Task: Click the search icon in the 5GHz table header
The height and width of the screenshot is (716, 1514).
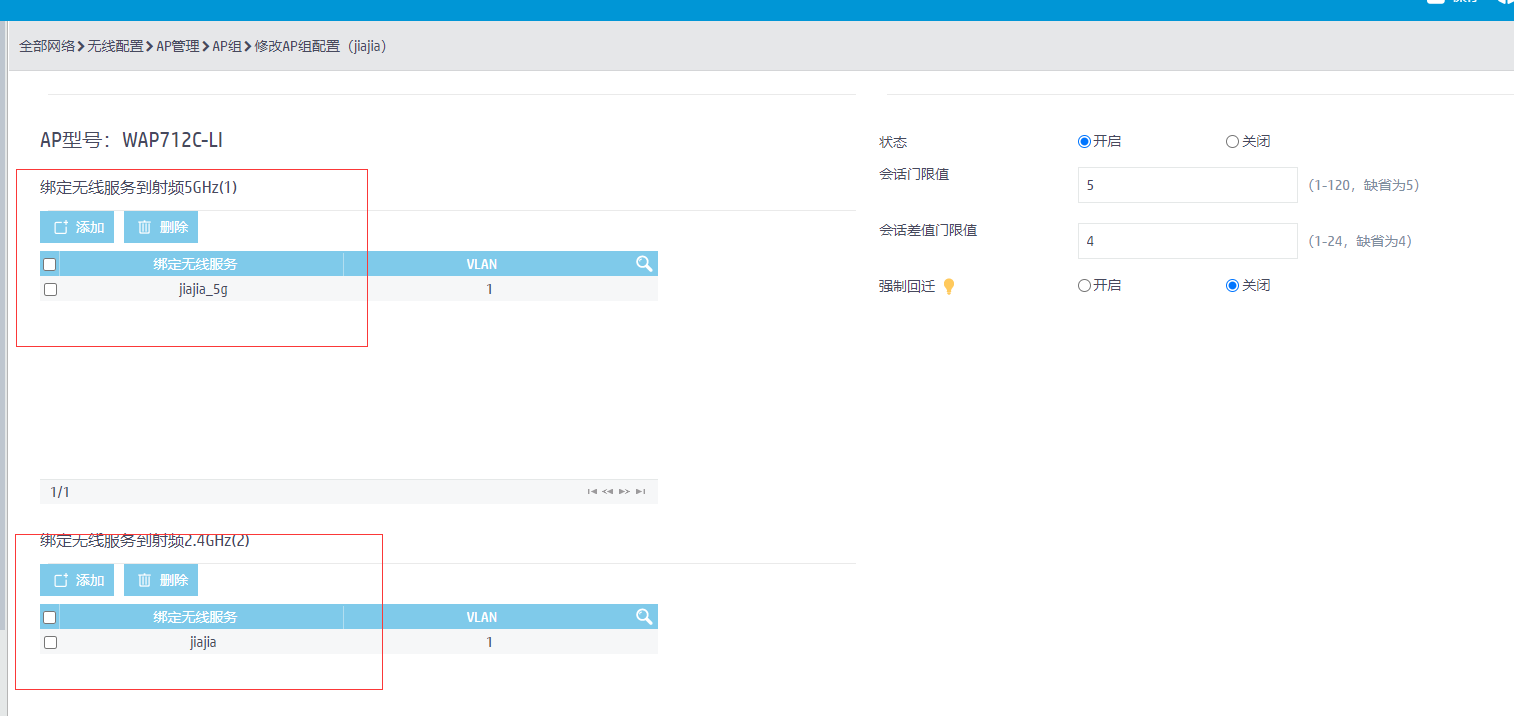Action: coord(644,264)
